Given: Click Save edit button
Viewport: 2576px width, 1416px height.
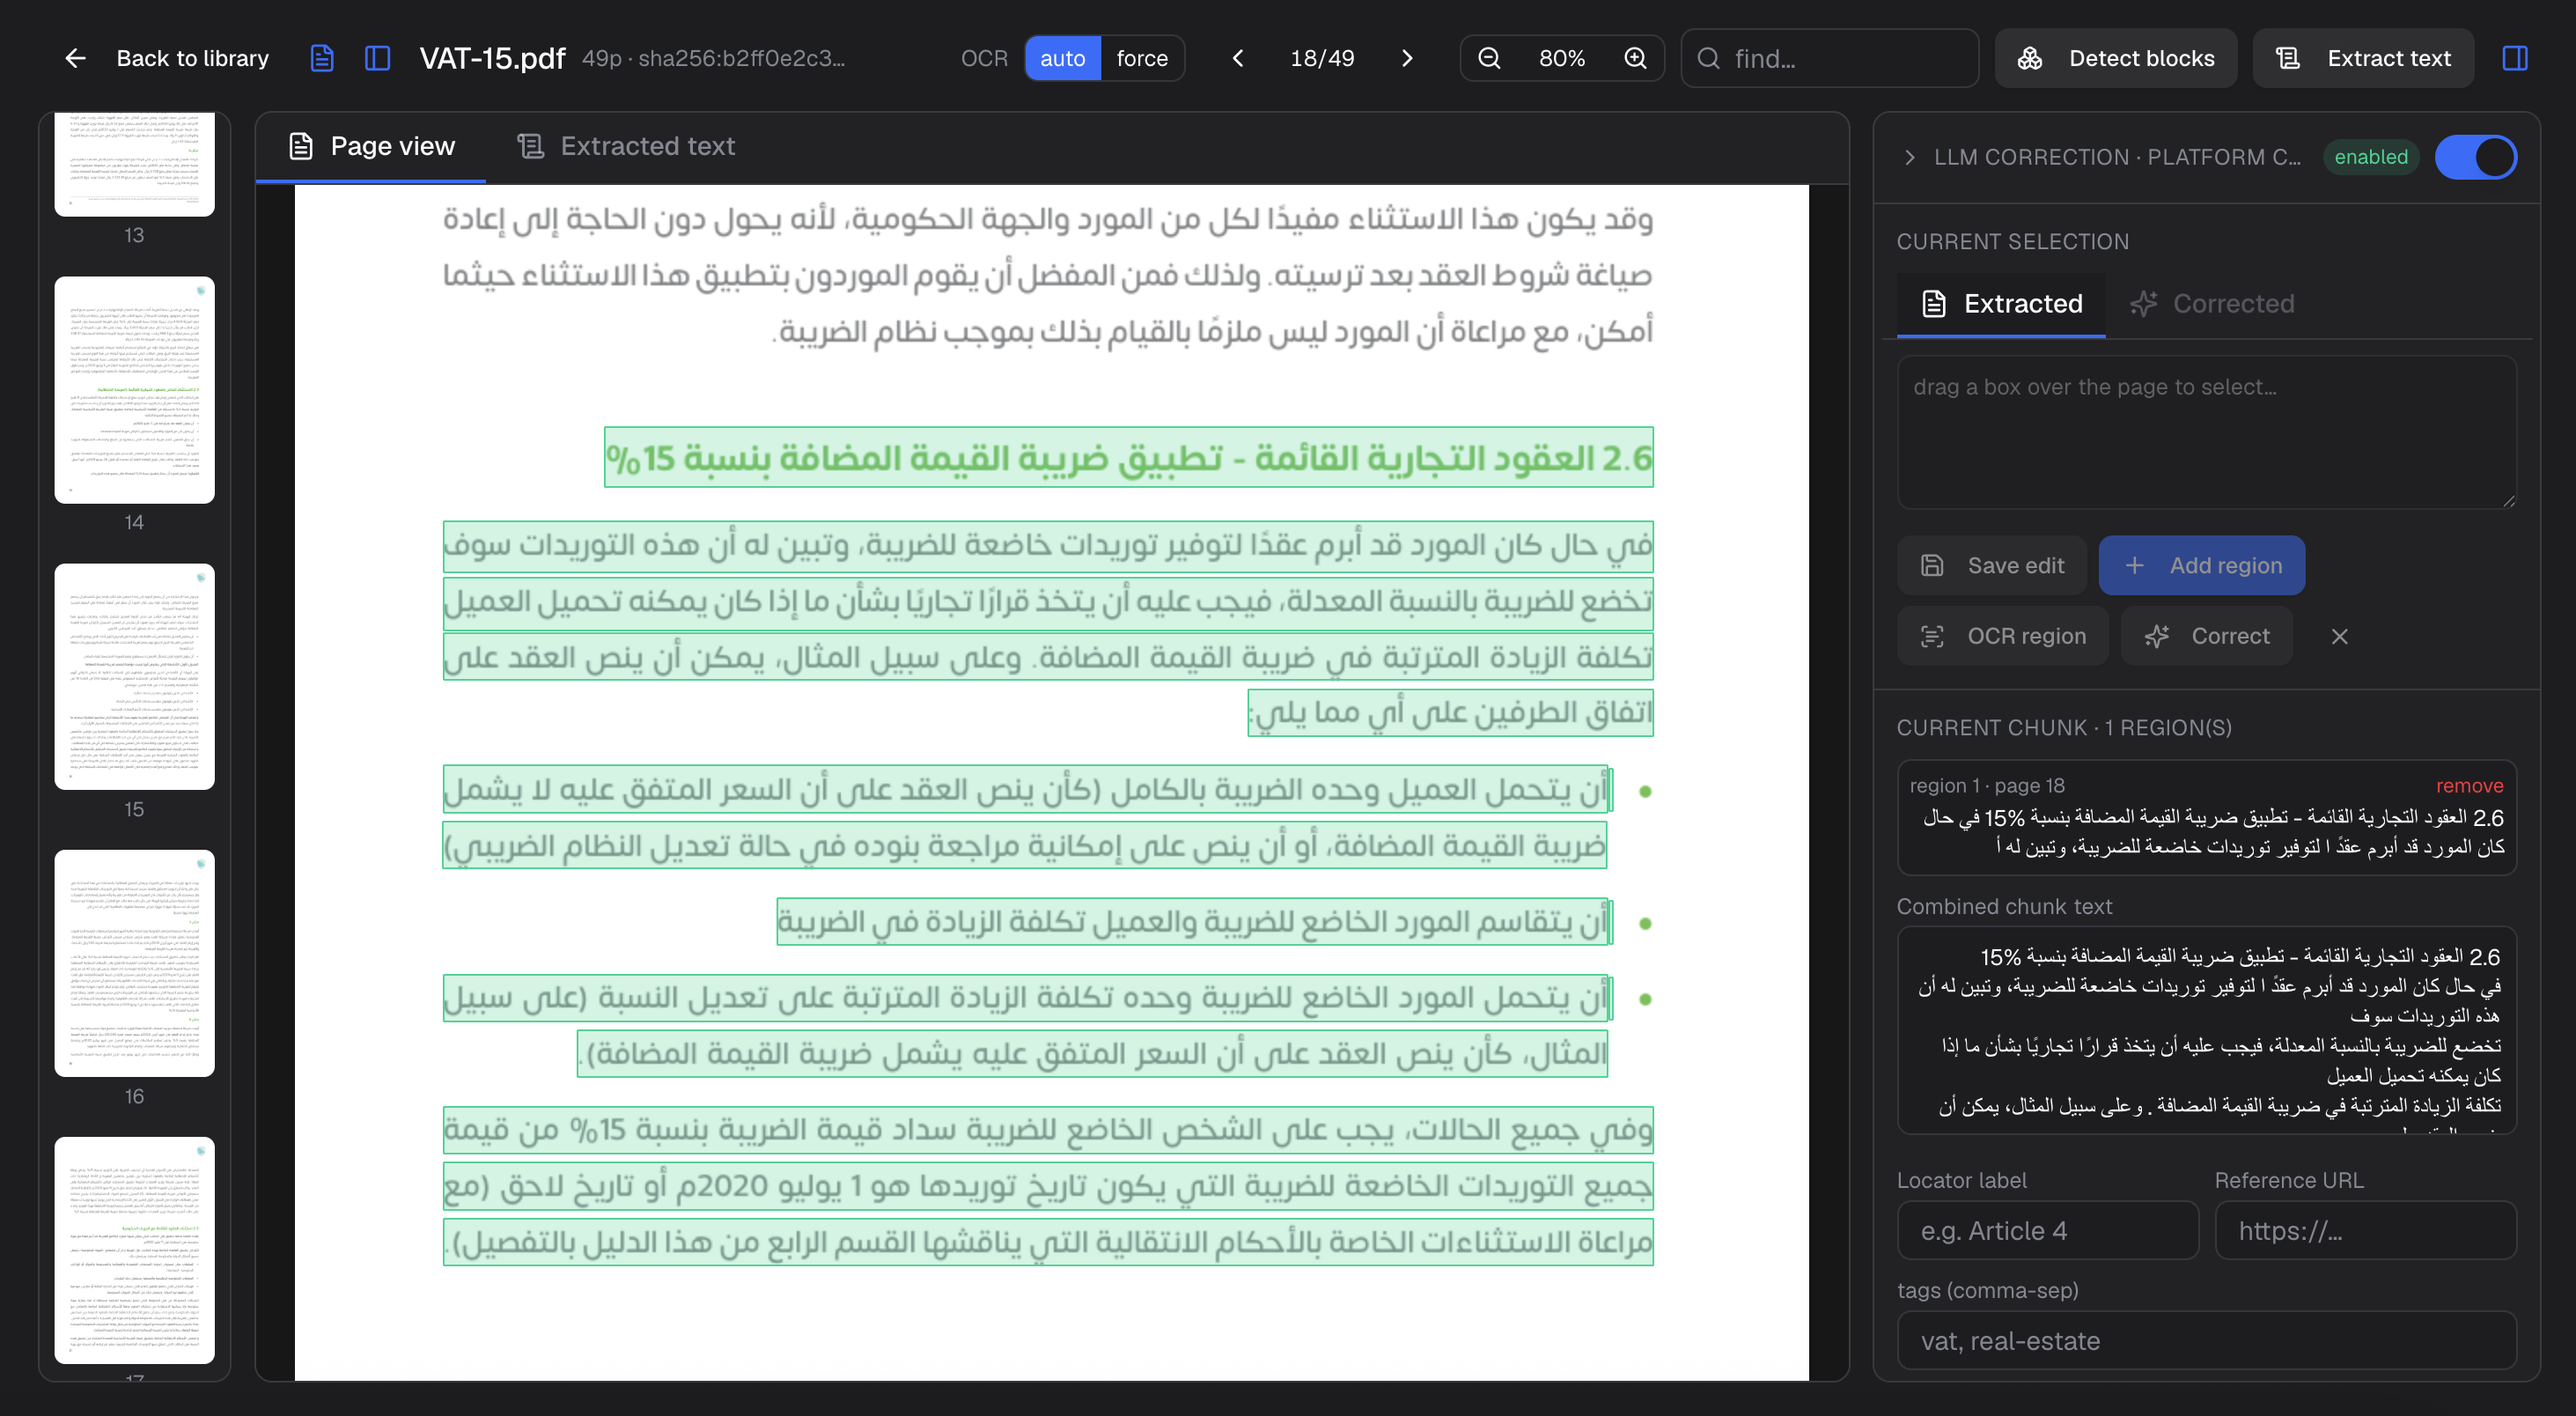Looking at the screenshot, I should [x=1992, y=565].
